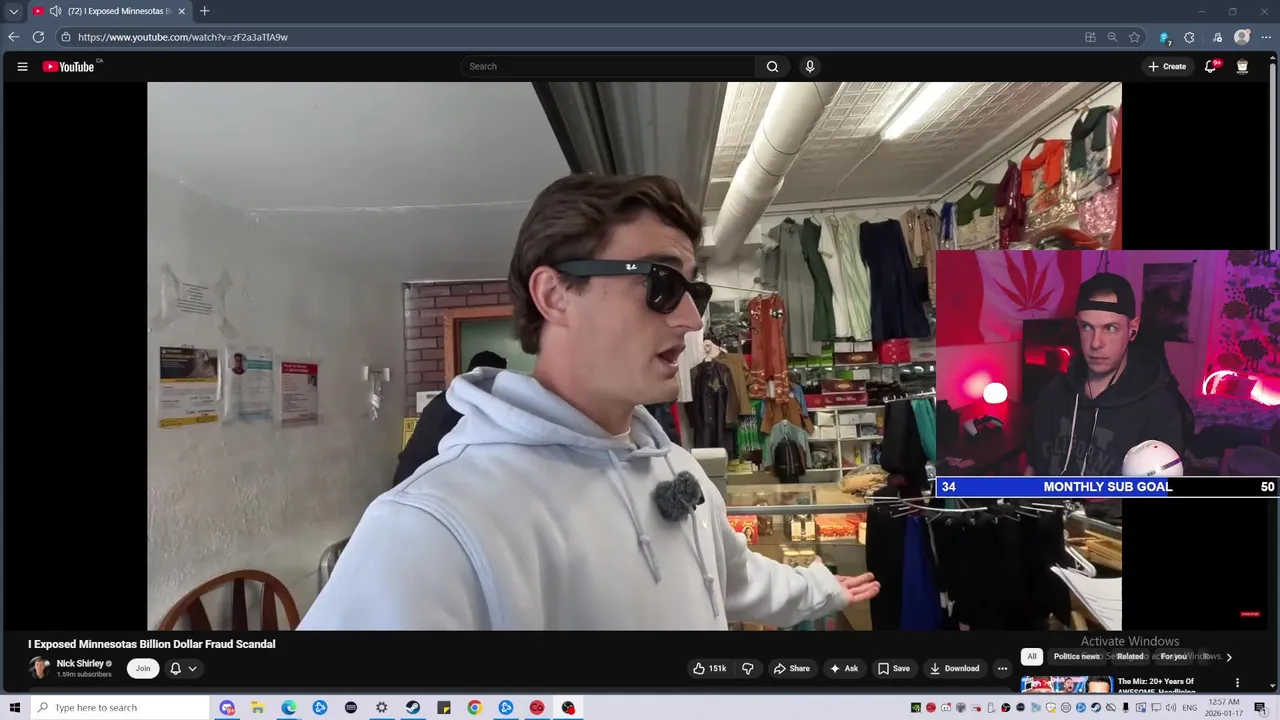Open the Nick Shirley channel name link

[x=80, y=663]
